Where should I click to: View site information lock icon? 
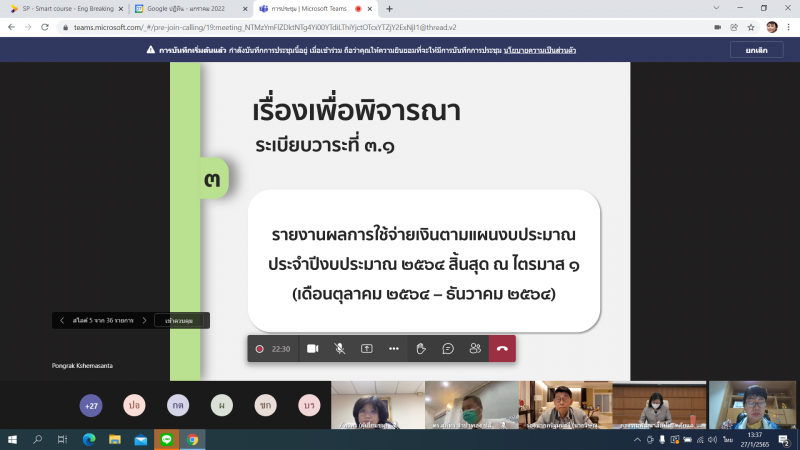point(65,28)
